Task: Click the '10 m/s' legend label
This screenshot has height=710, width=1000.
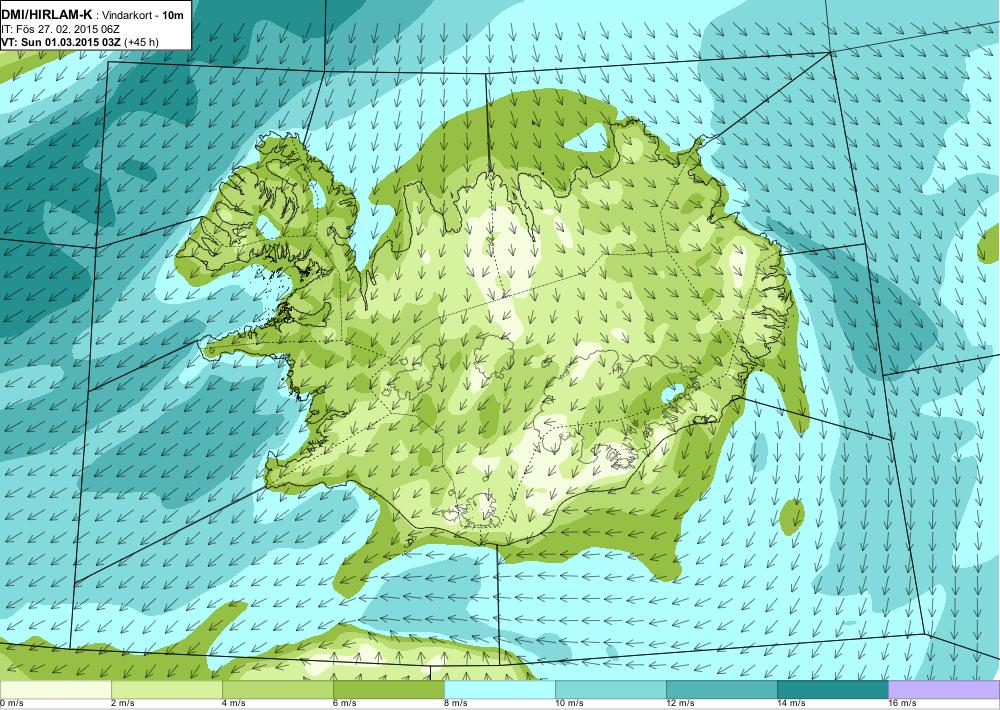Action: 570,703
